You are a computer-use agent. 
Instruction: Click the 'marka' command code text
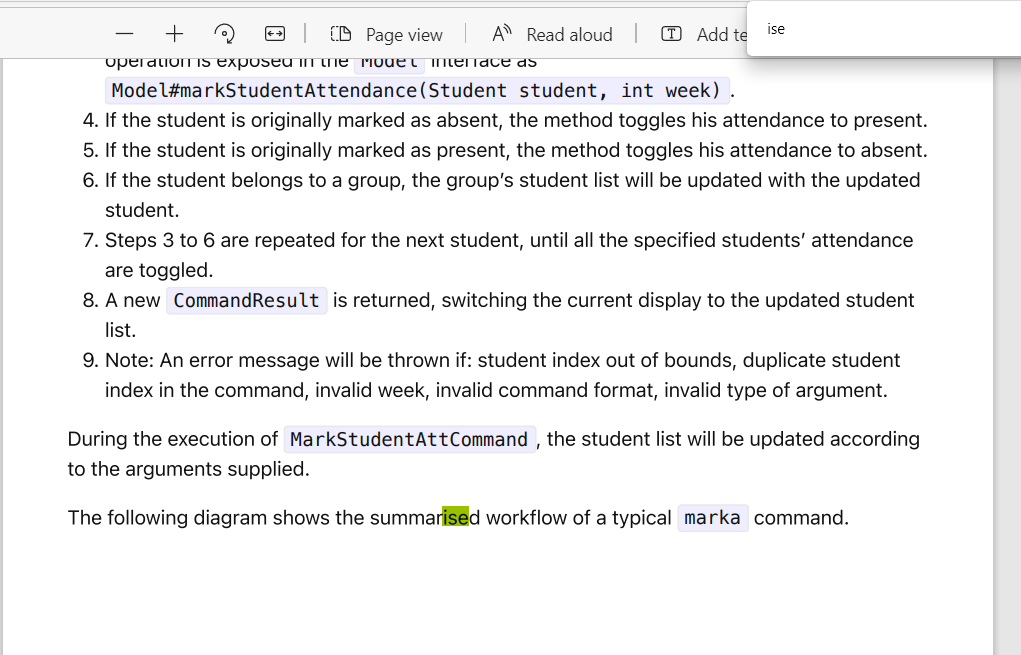point(713,518)
